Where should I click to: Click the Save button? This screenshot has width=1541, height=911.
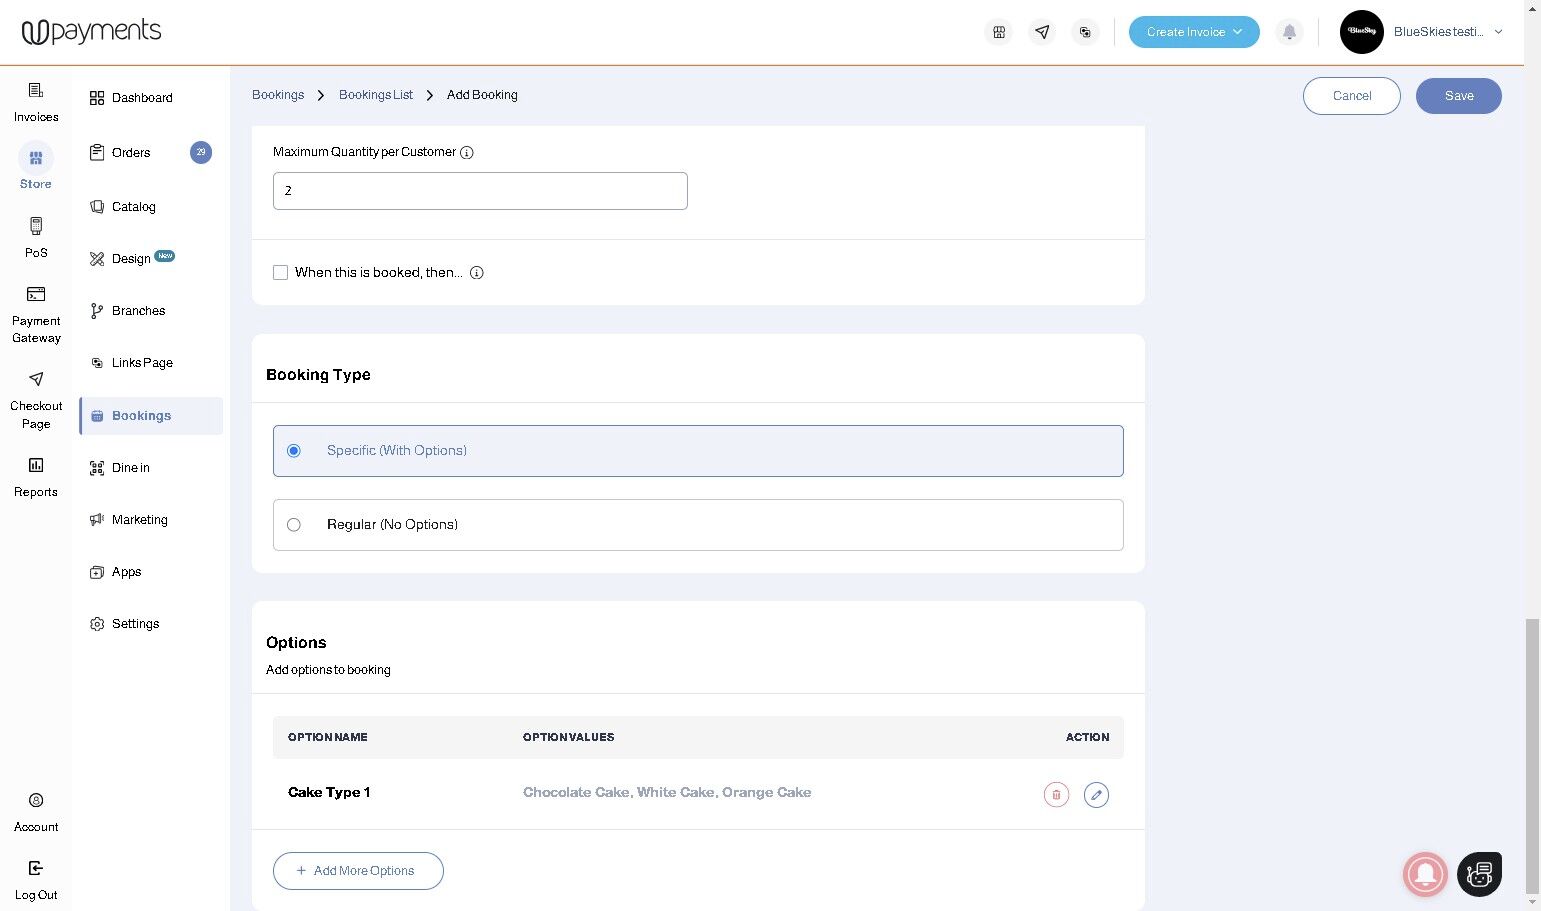click(x=1458, y=96)
